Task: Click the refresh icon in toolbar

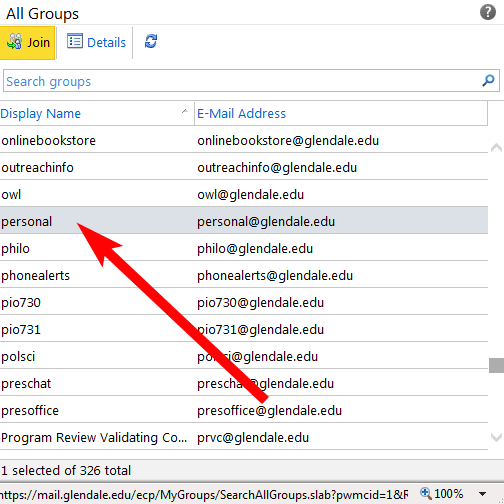Action: pyautogui.click(x=151, y=41)
